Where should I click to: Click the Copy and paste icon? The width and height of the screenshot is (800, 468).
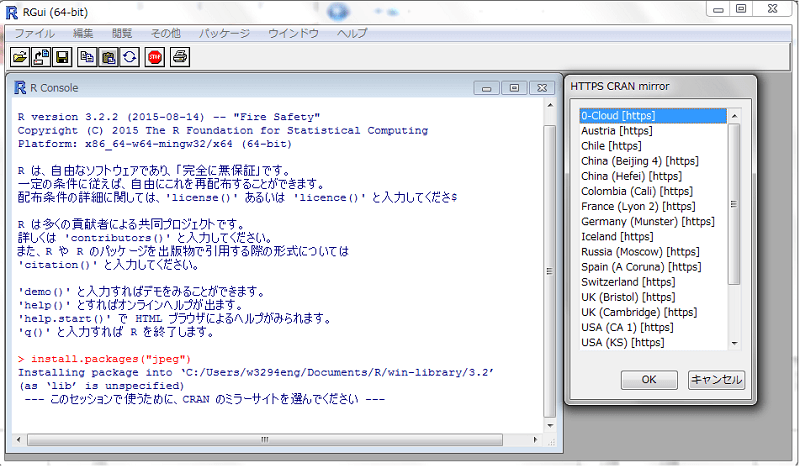point(130,57)
